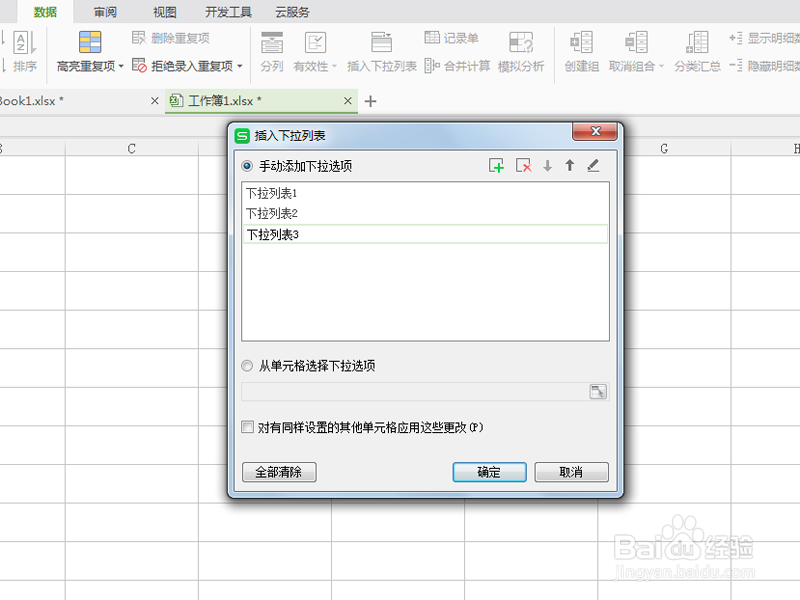This screenshot has width=800, height=600.
Task: Switch to Cloud Services (云服务) tab
Action: pyautogui.click(x=292, y=12)
